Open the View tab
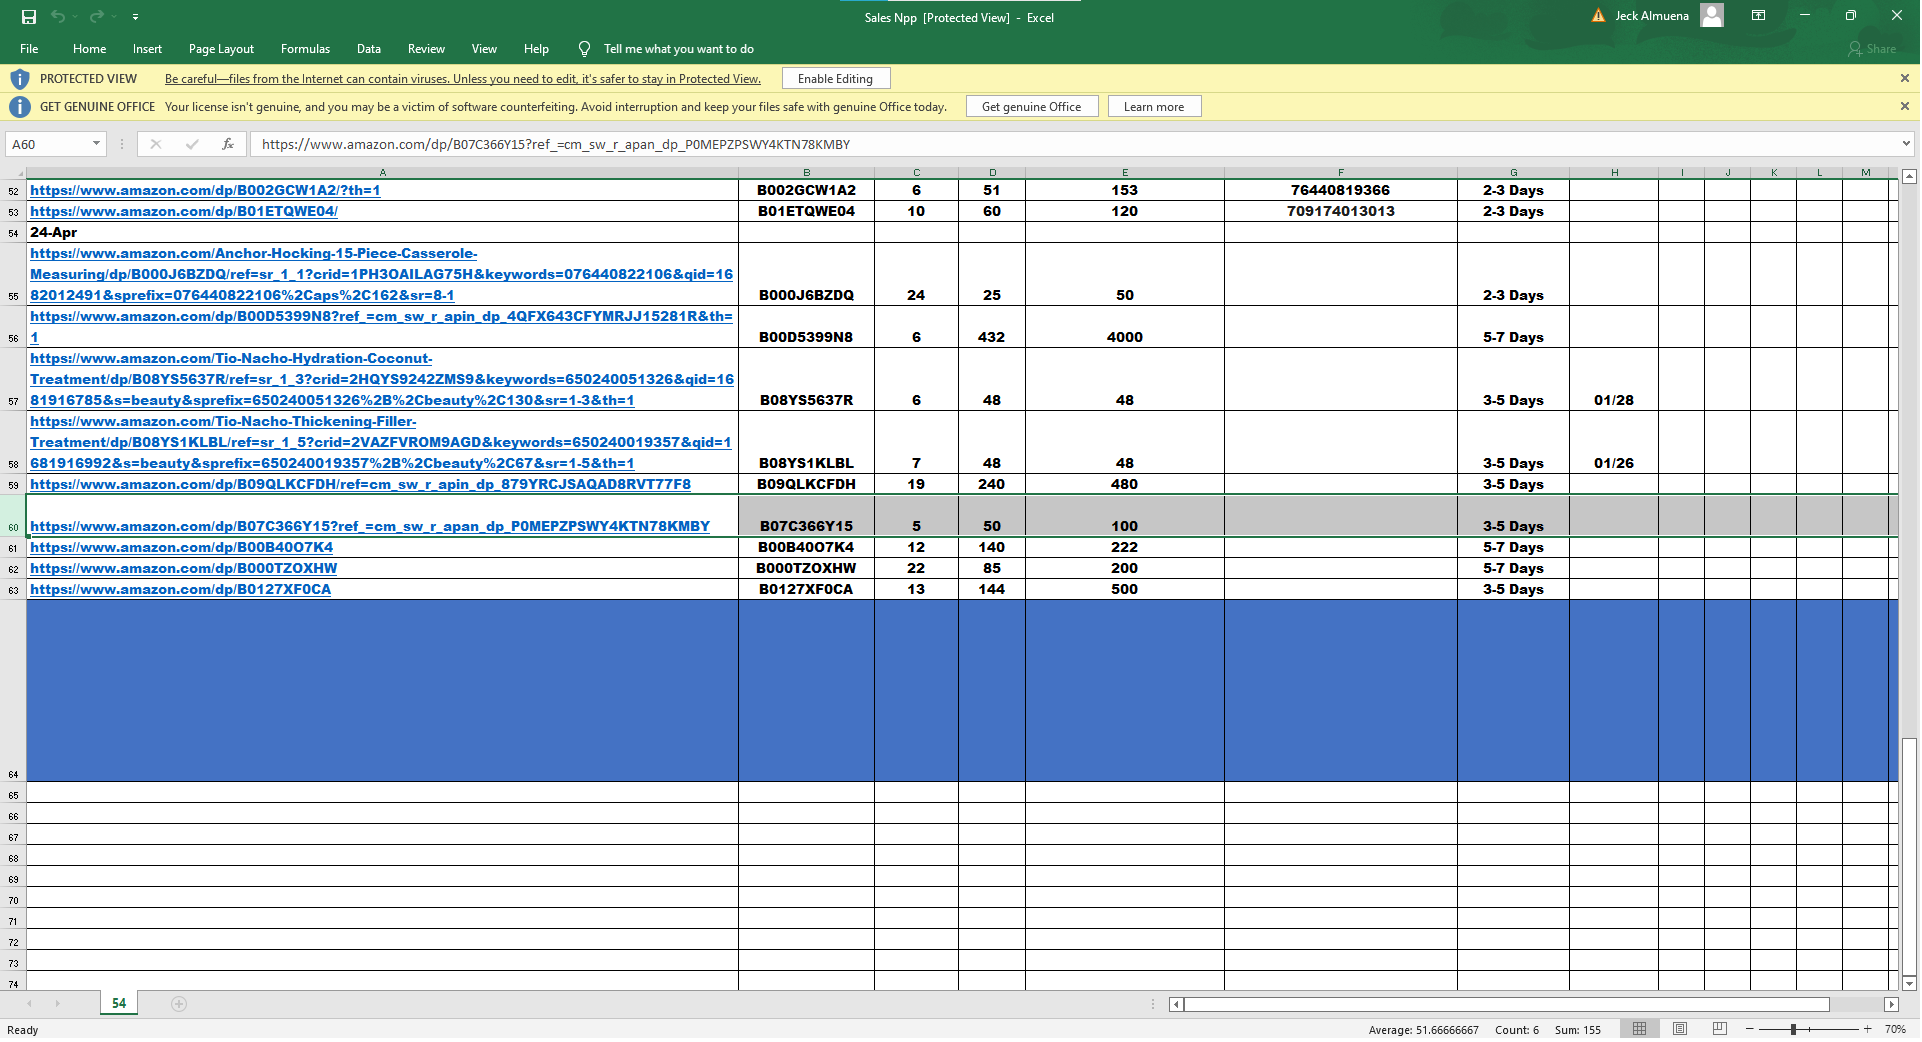The height and width of the screenshot is (1042, 1922). coord(484,49)
